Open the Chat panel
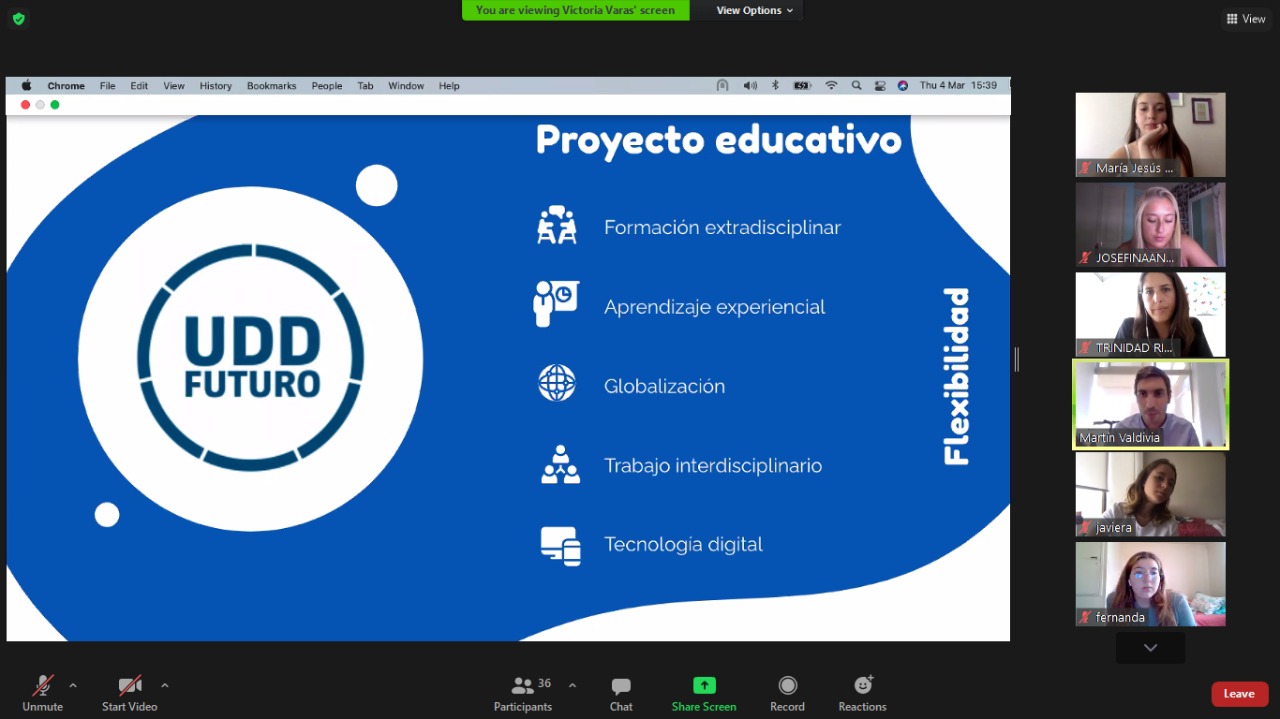Image resolution: width=1280 pixels, height=719 pixels. 621,693
